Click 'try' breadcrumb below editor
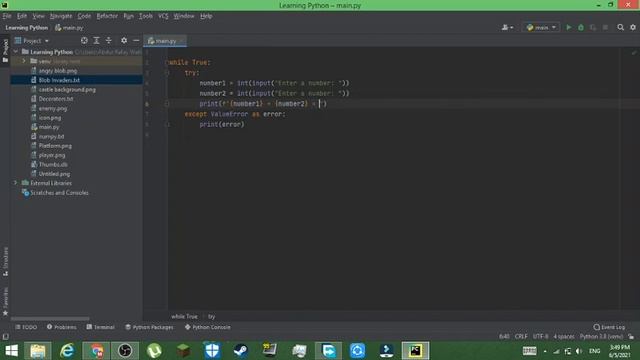This screenshot has height=360, width=640. click(211, 316)
